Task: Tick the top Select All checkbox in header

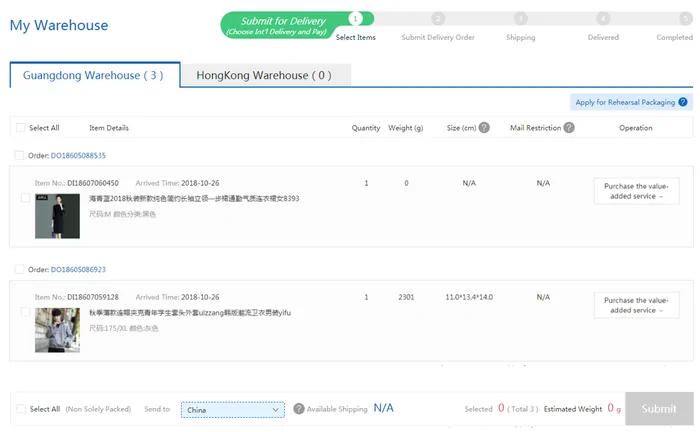Action: pyautogui.click(x=21, y=128)
